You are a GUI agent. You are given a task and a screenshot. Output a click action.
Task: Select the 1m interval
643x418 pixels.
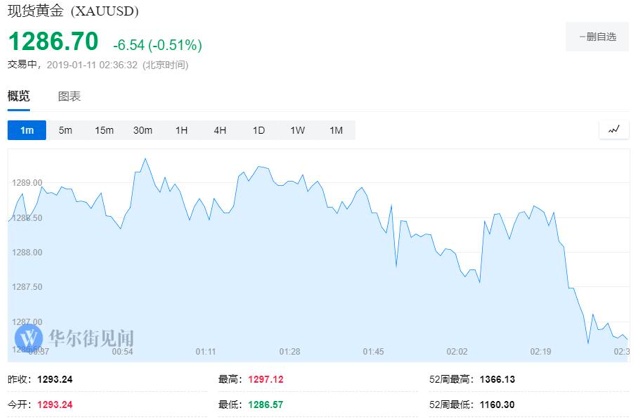(27, 131)
